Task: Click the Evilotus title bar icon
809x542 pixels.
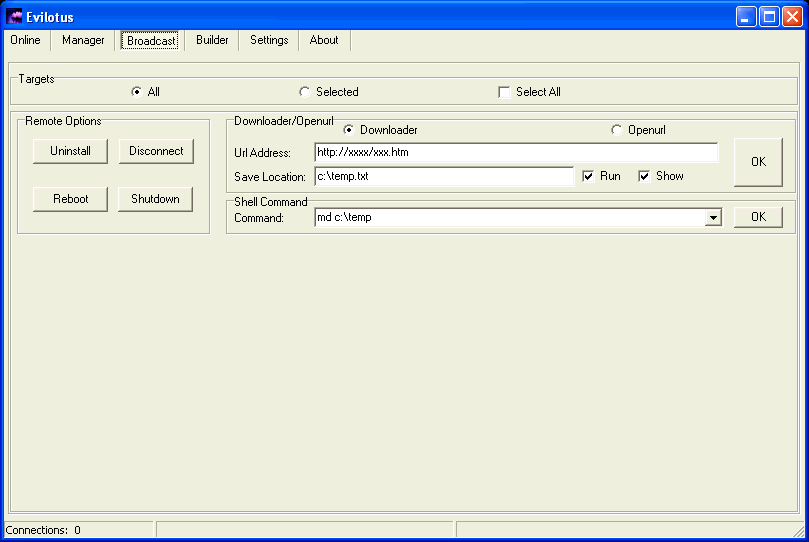Action: coord(14,17)
